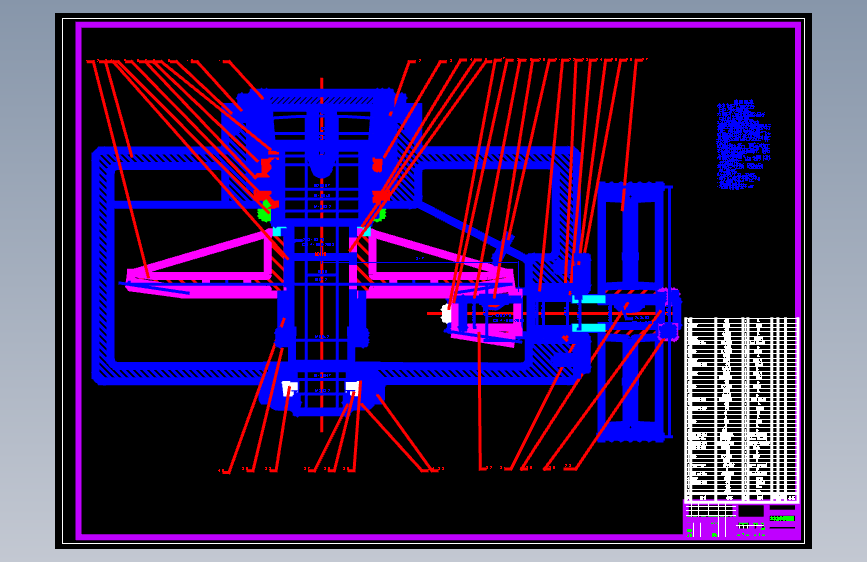Select the large blue belt pulley wheel
The width and height of the screenshot is (867, 562).
click(x=631, y=312)
